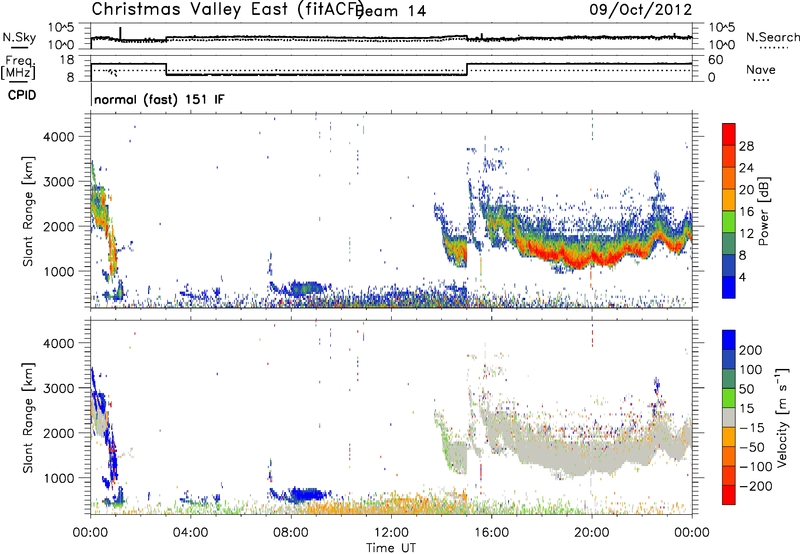This screenshot has width=800, height=554.
Task: Click the 'Time UT' axis label
Action: [391, 548]
